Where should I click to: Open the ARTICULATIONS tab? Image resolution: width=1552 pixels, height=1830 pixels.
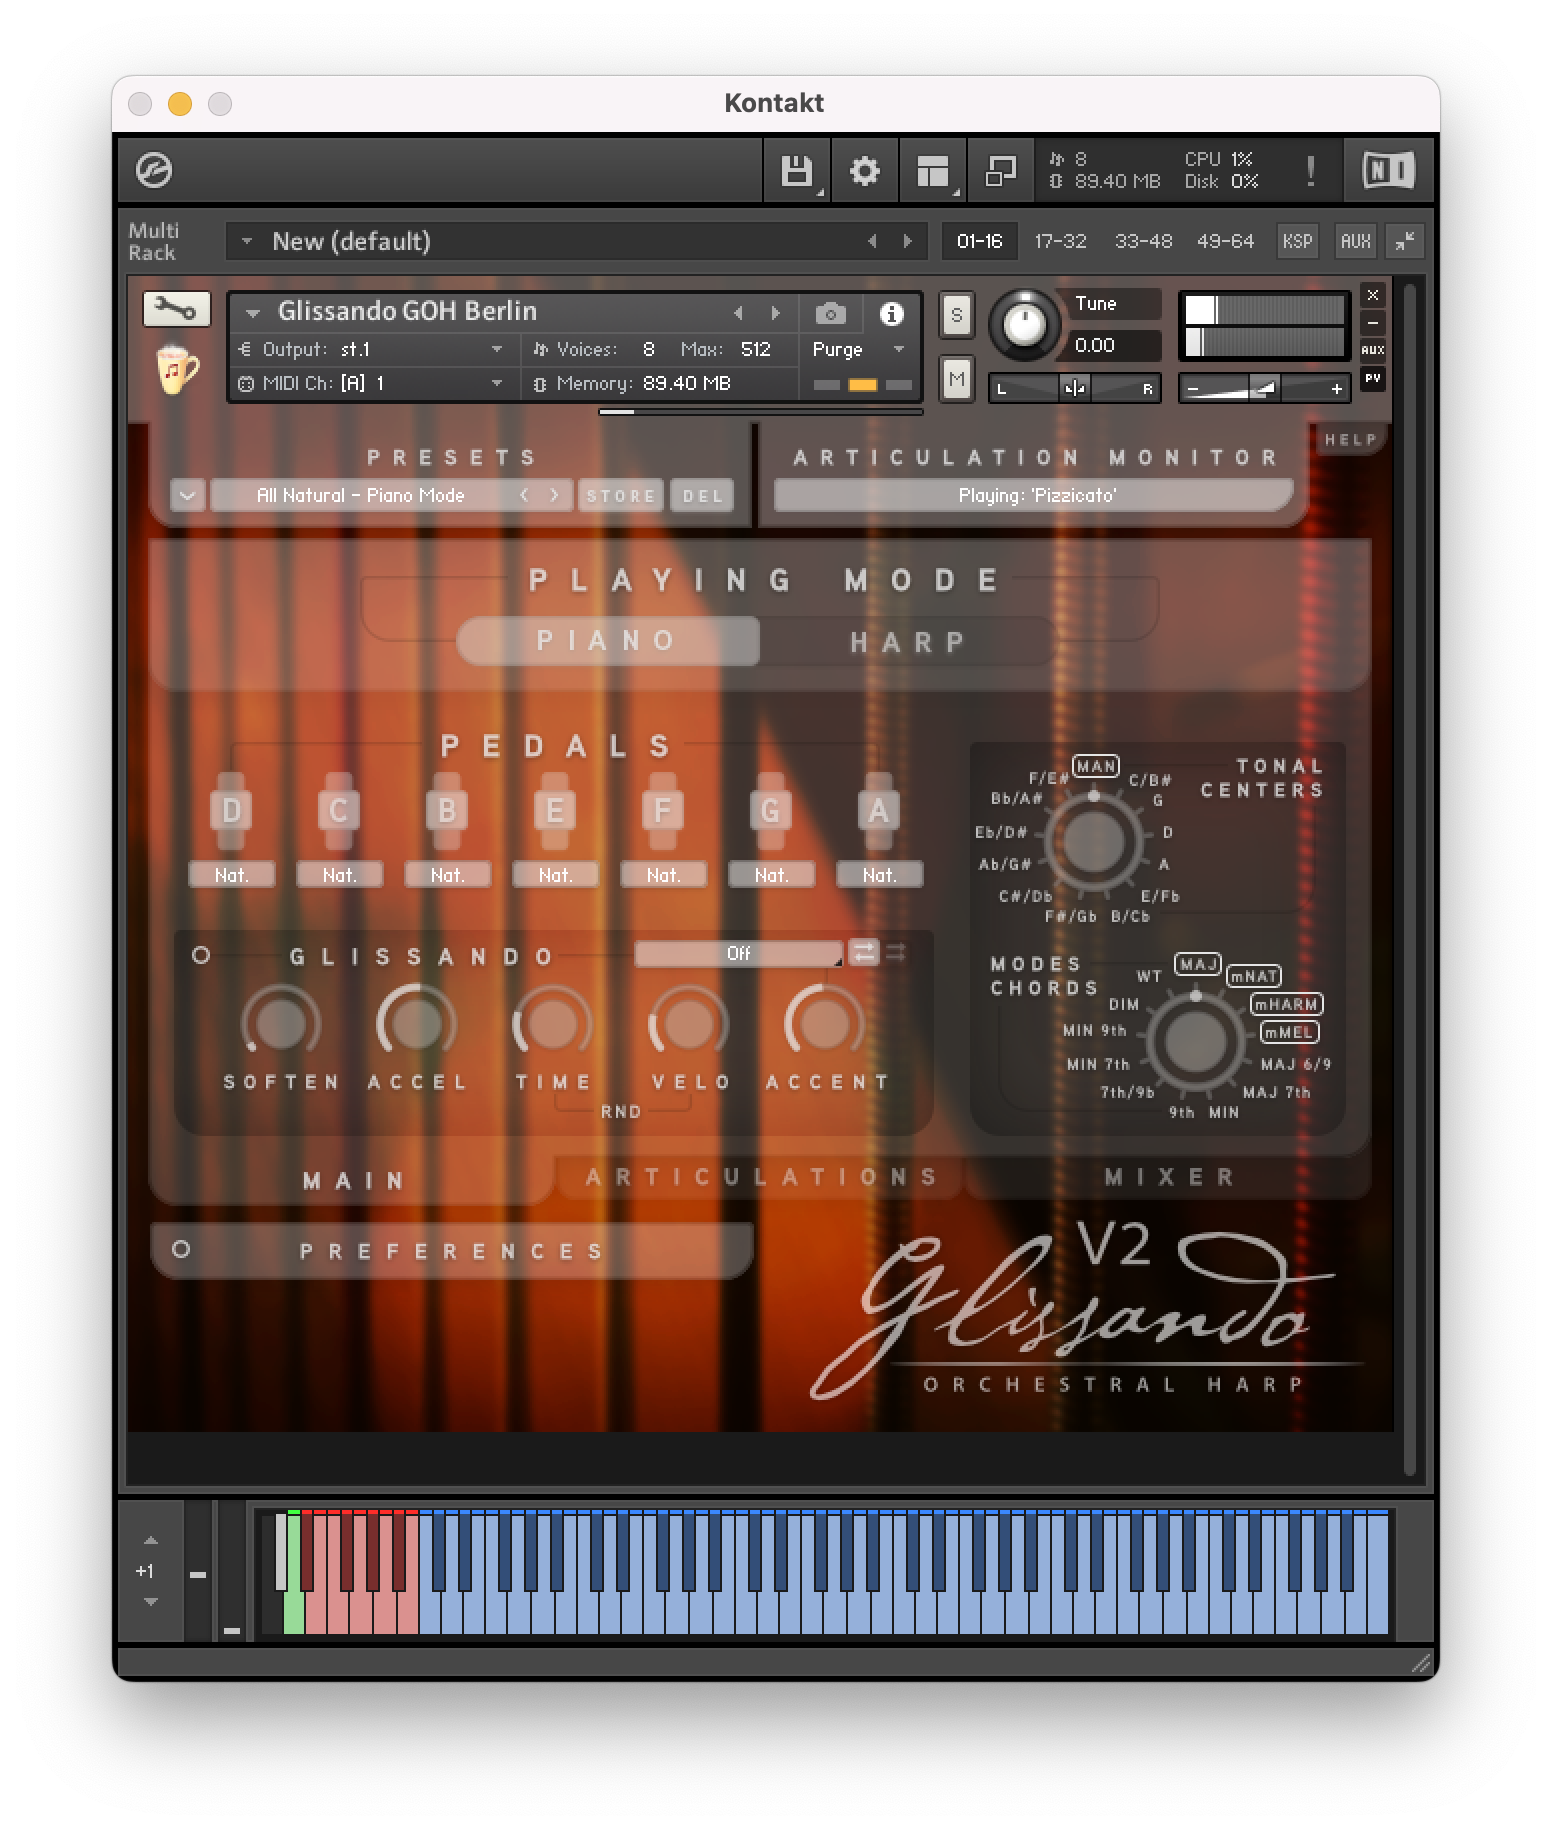tap(760, 1177)
